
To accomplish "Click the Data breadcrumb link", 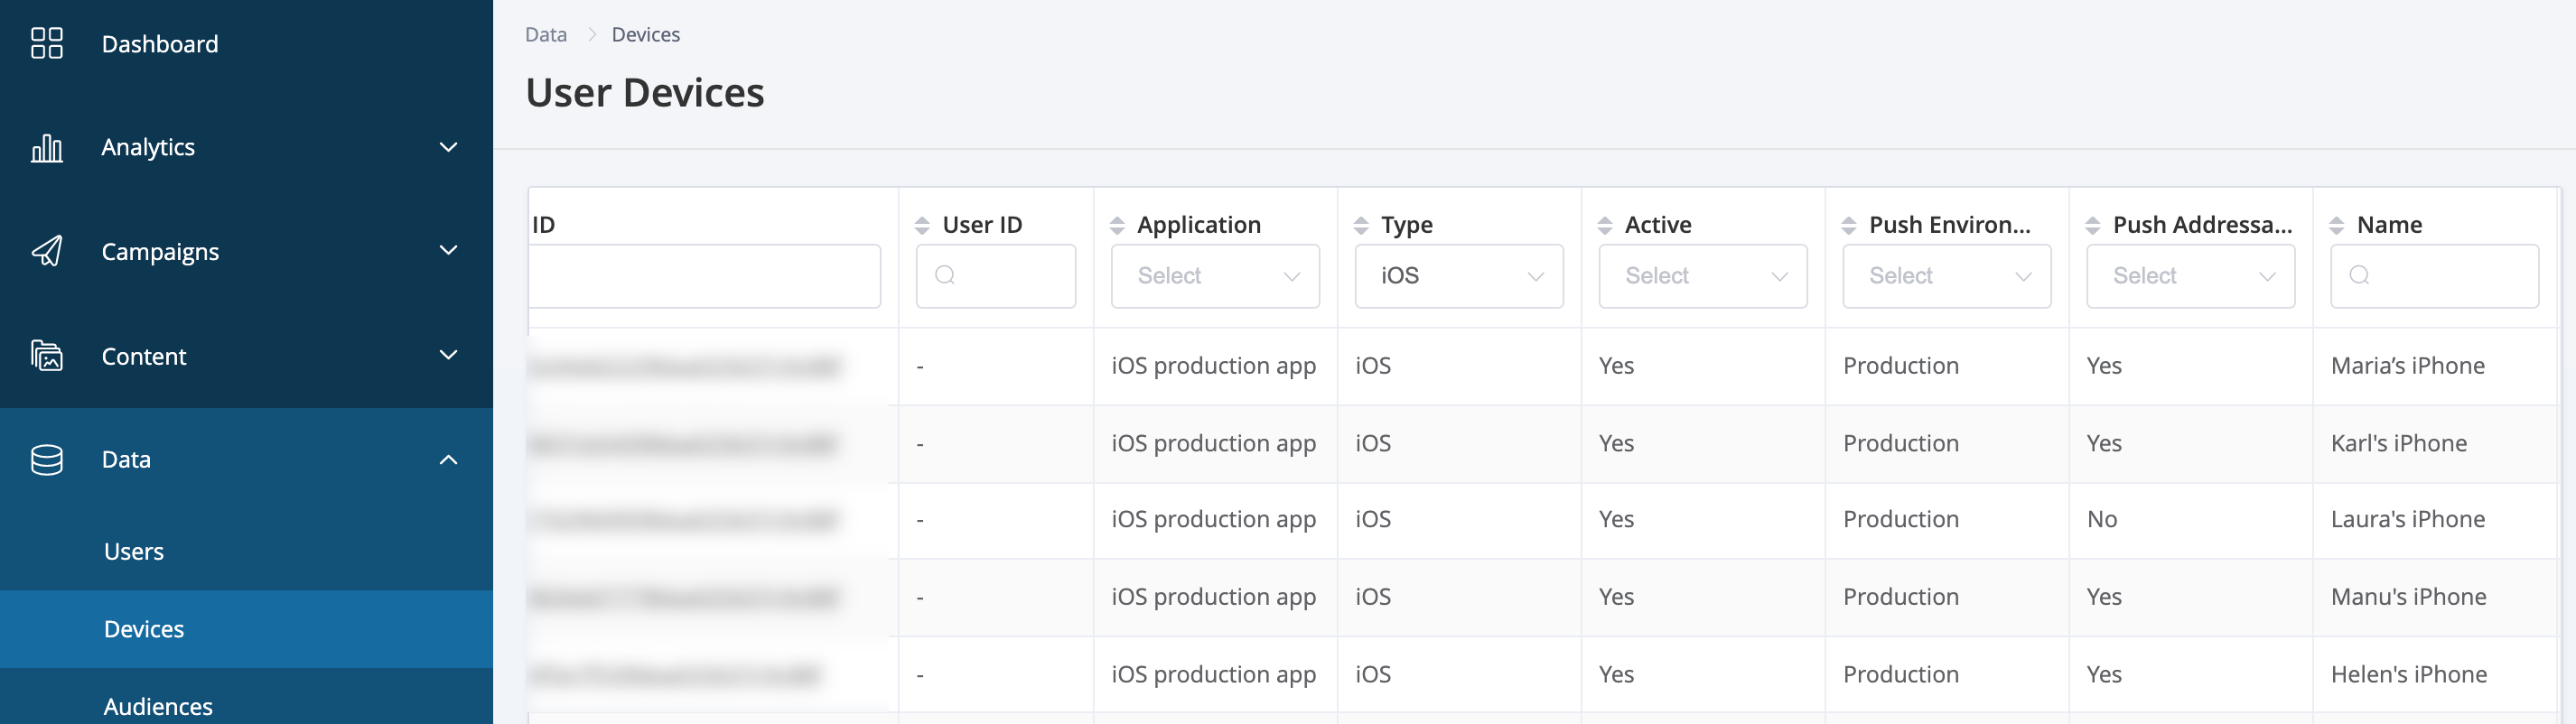I will [546, 35].
